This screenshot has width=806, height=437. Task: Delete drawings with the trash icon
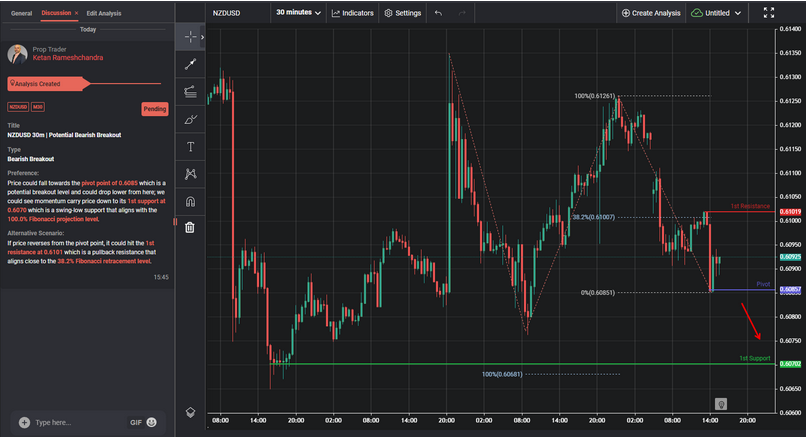coord(190,227)
